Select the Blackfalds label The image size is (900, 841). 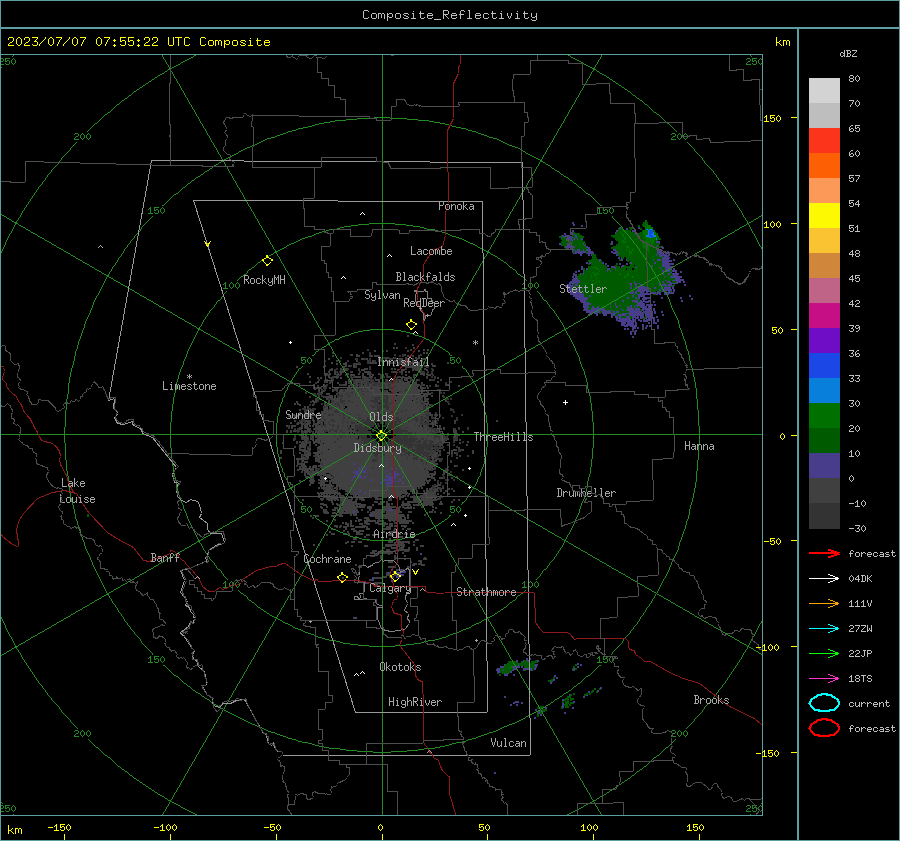[425, 277]
